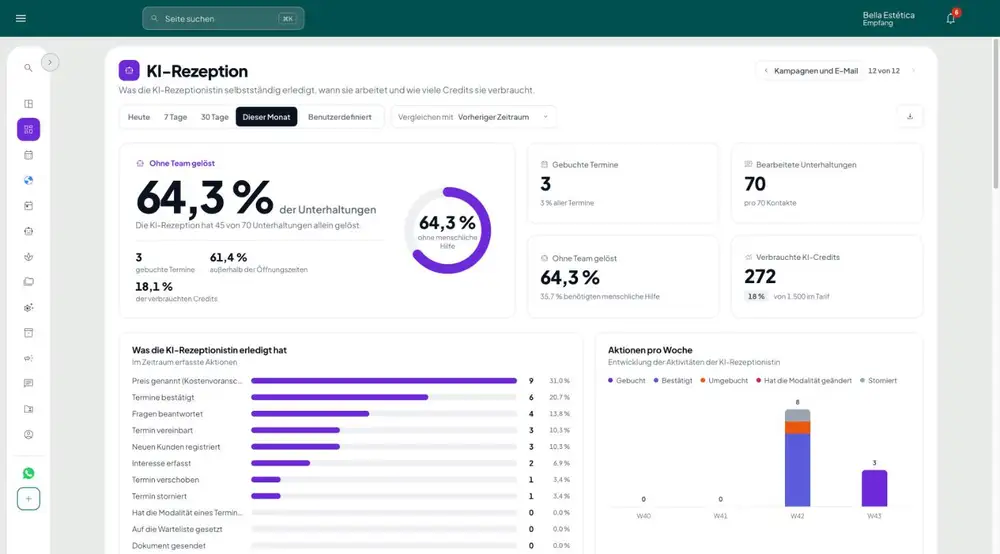1000x554 pixels.
Task: Open the WhatsApp icon in sidebar
Action: (29, 473)
